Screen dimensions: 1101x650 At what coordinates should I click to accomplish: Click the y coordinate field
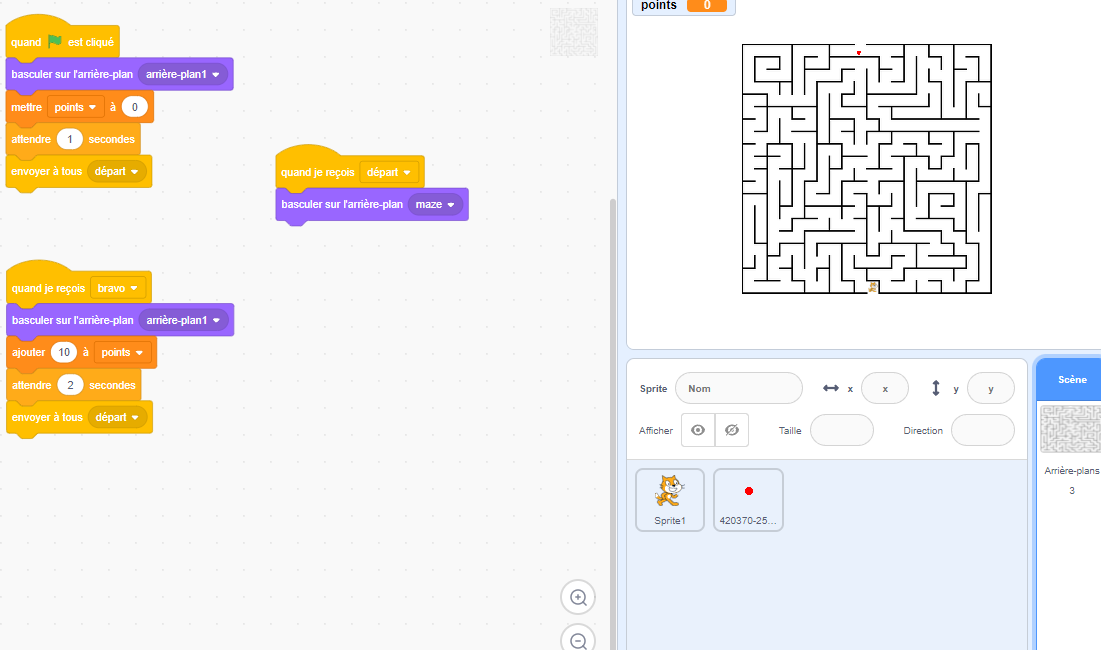(x=991, y=388)
